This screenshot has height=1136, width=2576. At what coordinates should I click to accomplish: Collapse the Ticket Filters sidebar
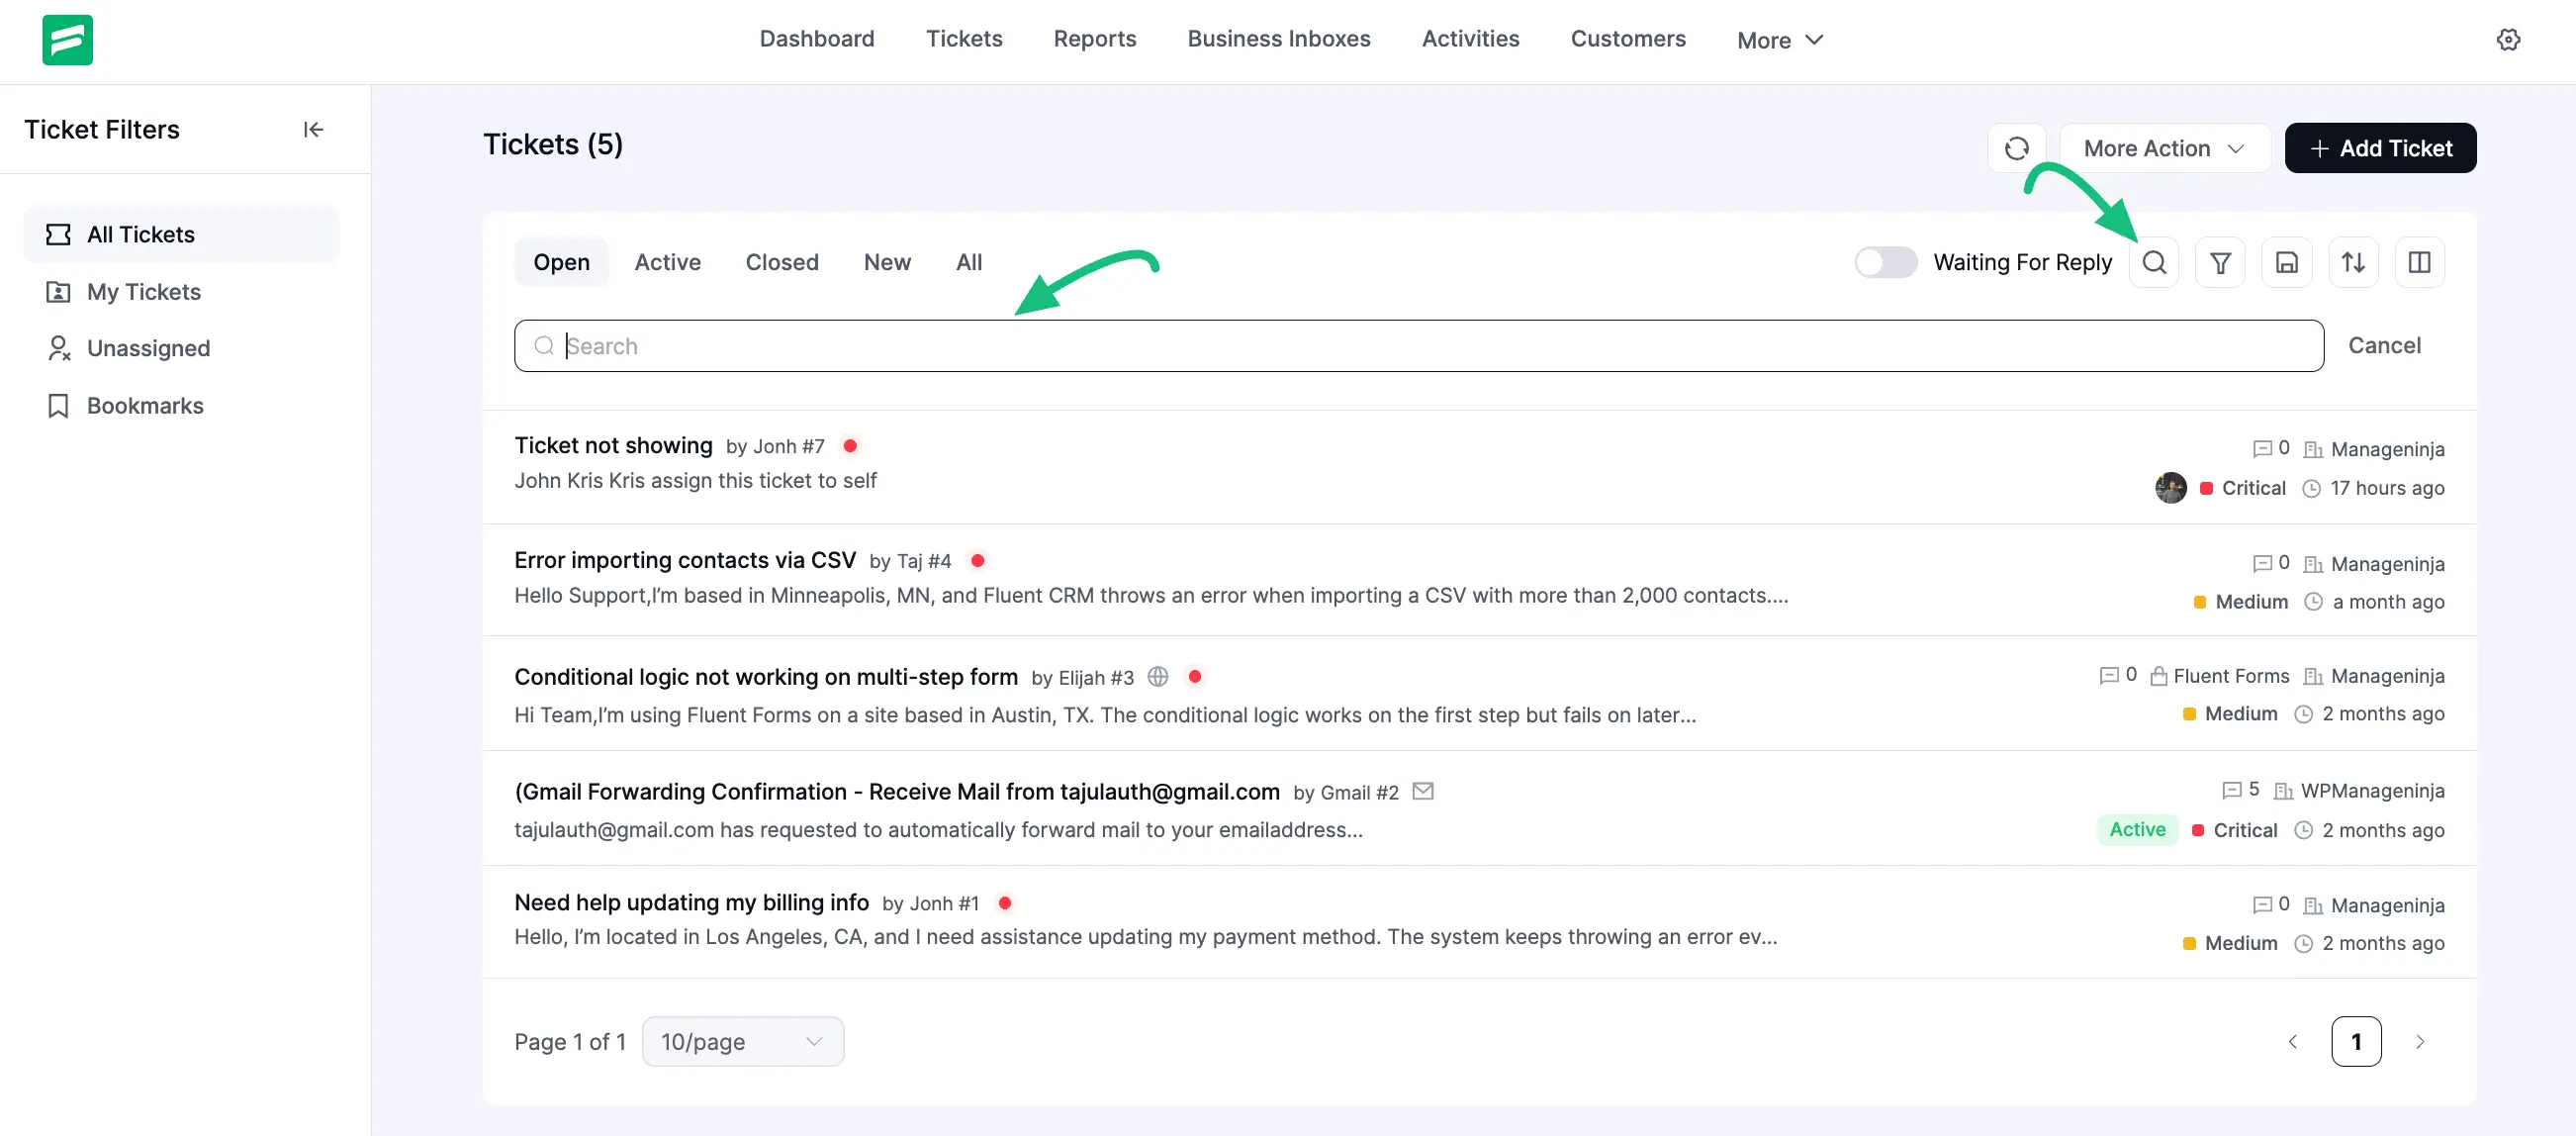[313, 129]
